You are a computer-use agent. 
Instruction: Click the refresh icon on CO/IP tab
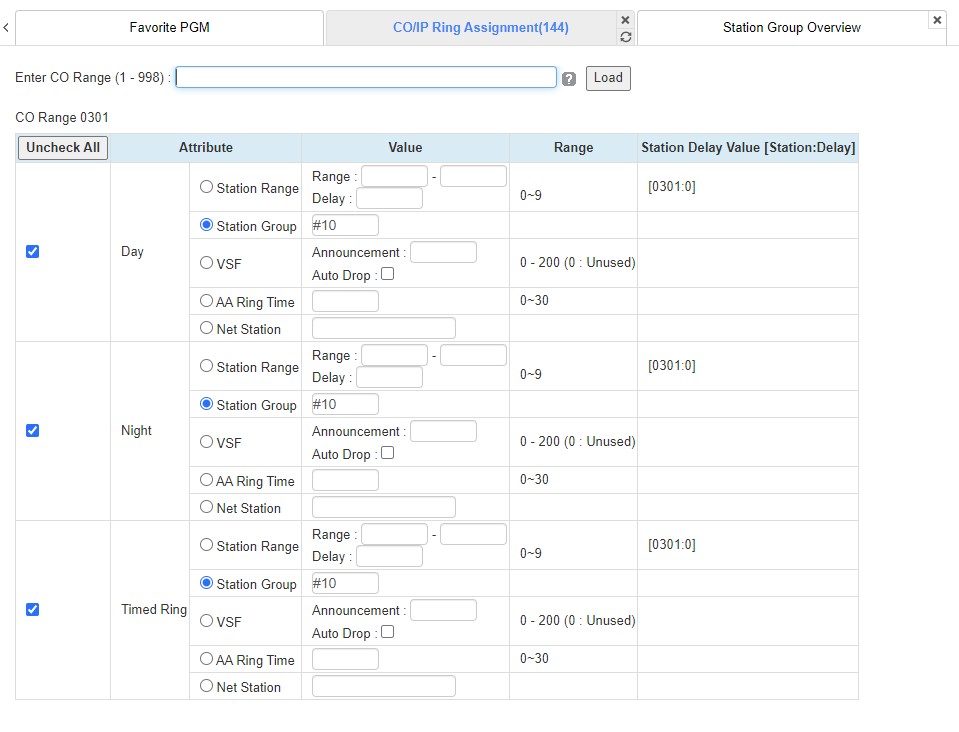click(626, 37)
